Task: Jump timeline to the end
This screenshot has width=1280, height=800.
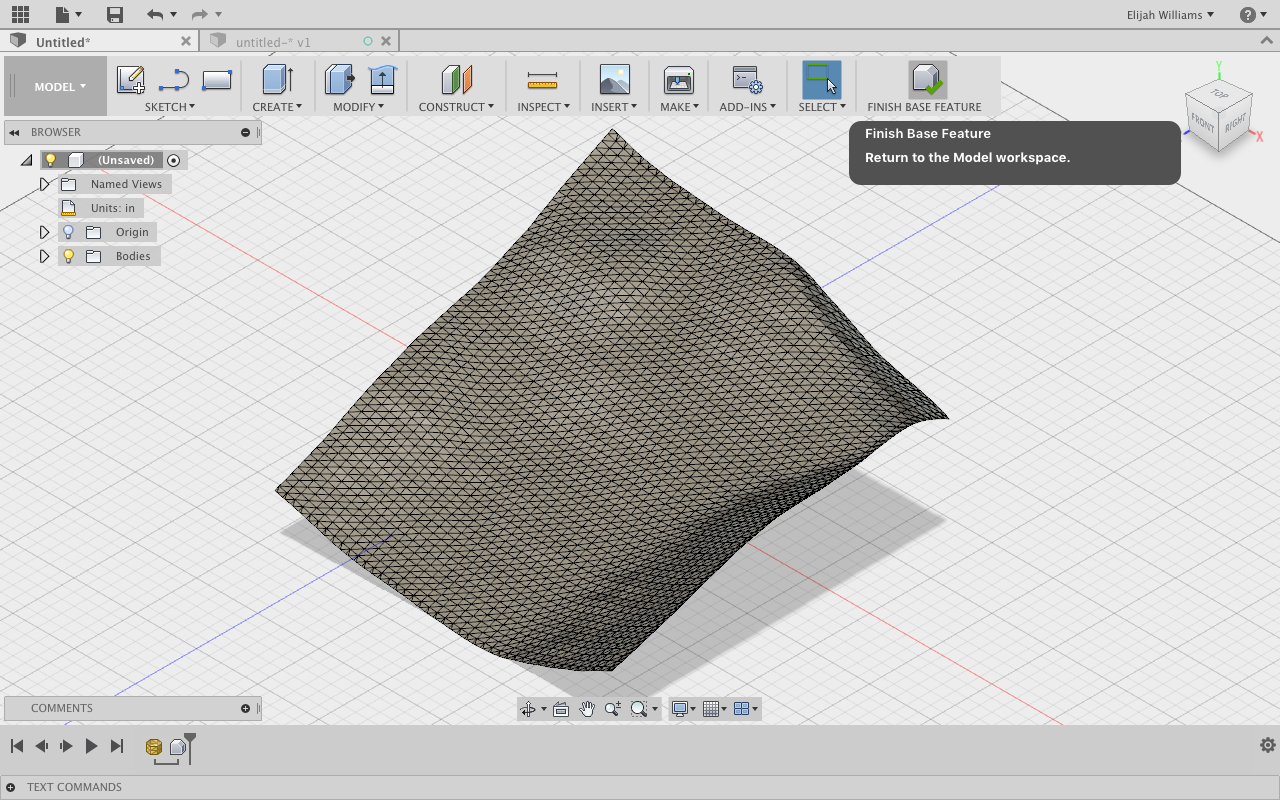Action: (117, 746)
